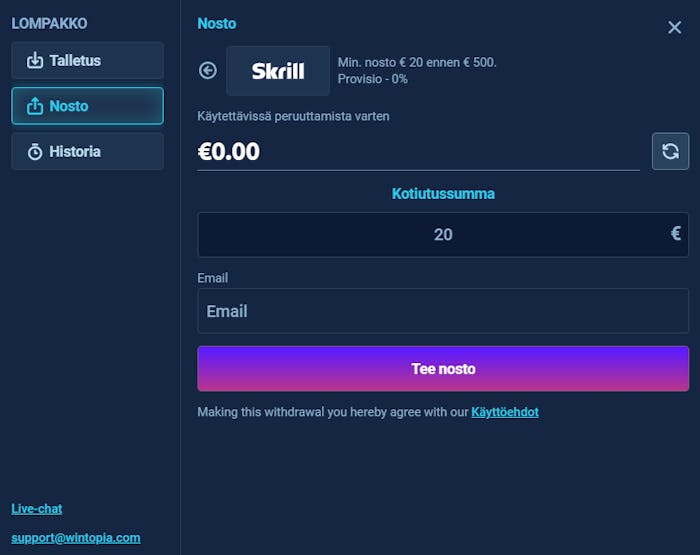
Task: Refresh the available balance amount
Action: pyautogui.click(x=670, y=151)
